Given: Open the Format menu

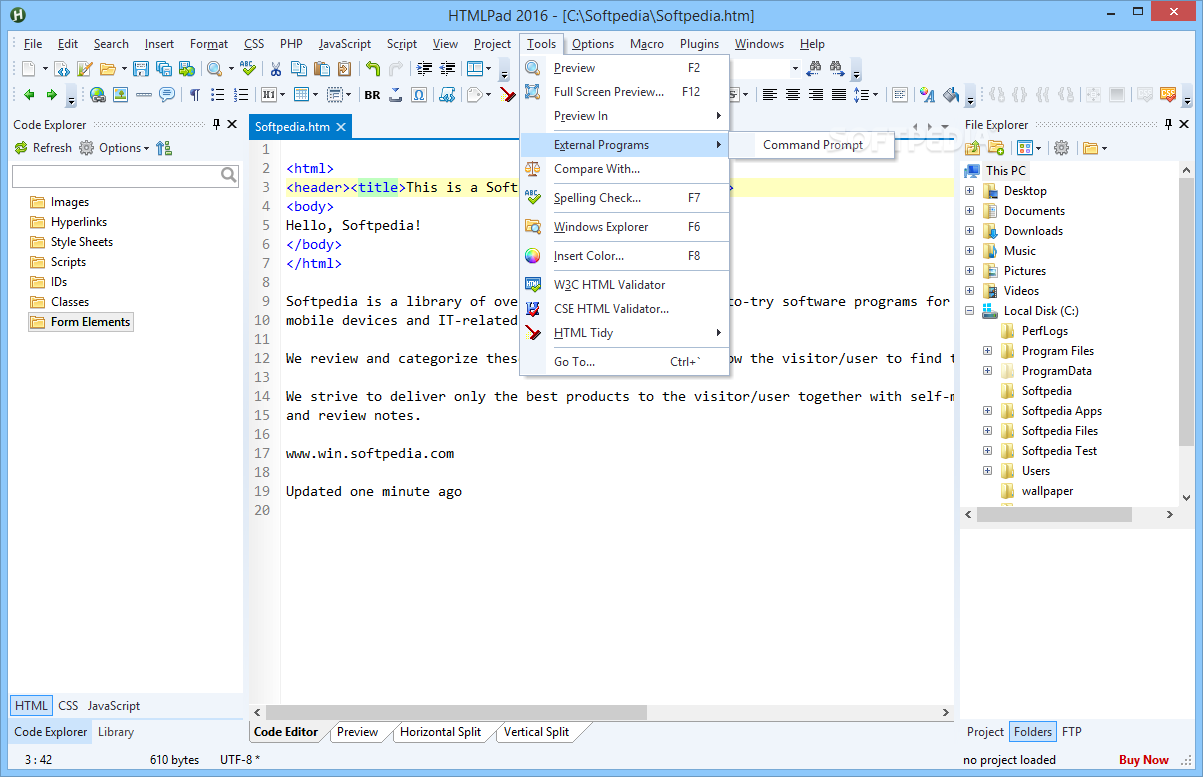Looking at the screenshot, I should [209, 44].
